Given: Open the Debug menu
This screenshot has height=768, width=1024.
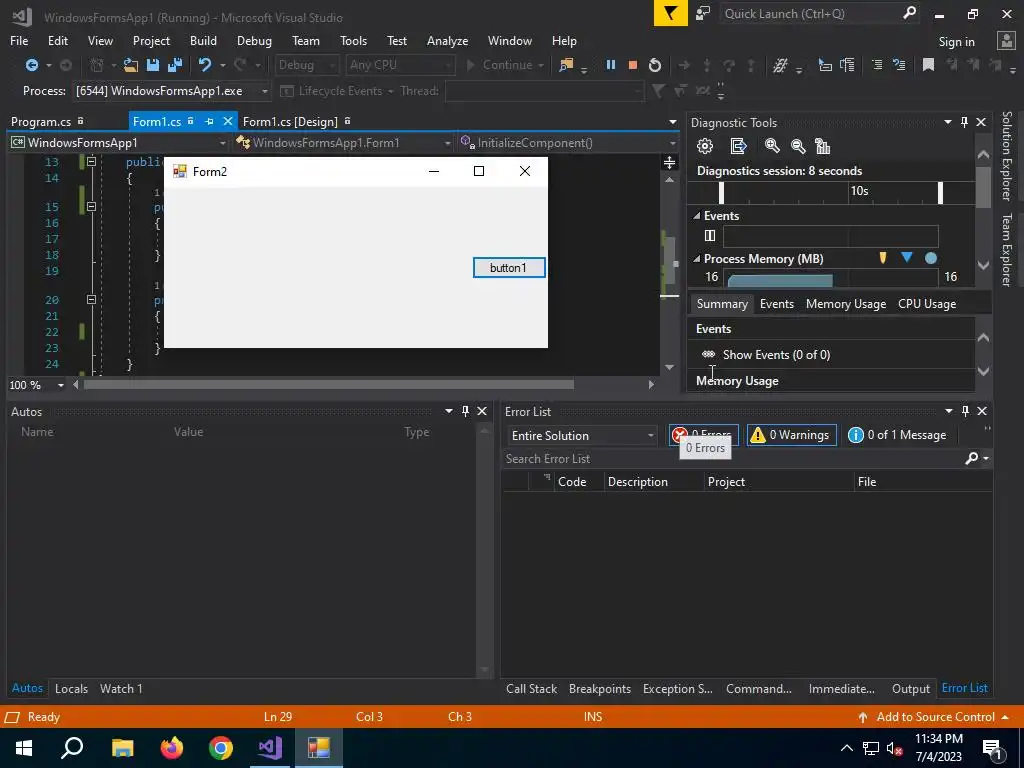Looking at the screenshot, I should (254, 40).
